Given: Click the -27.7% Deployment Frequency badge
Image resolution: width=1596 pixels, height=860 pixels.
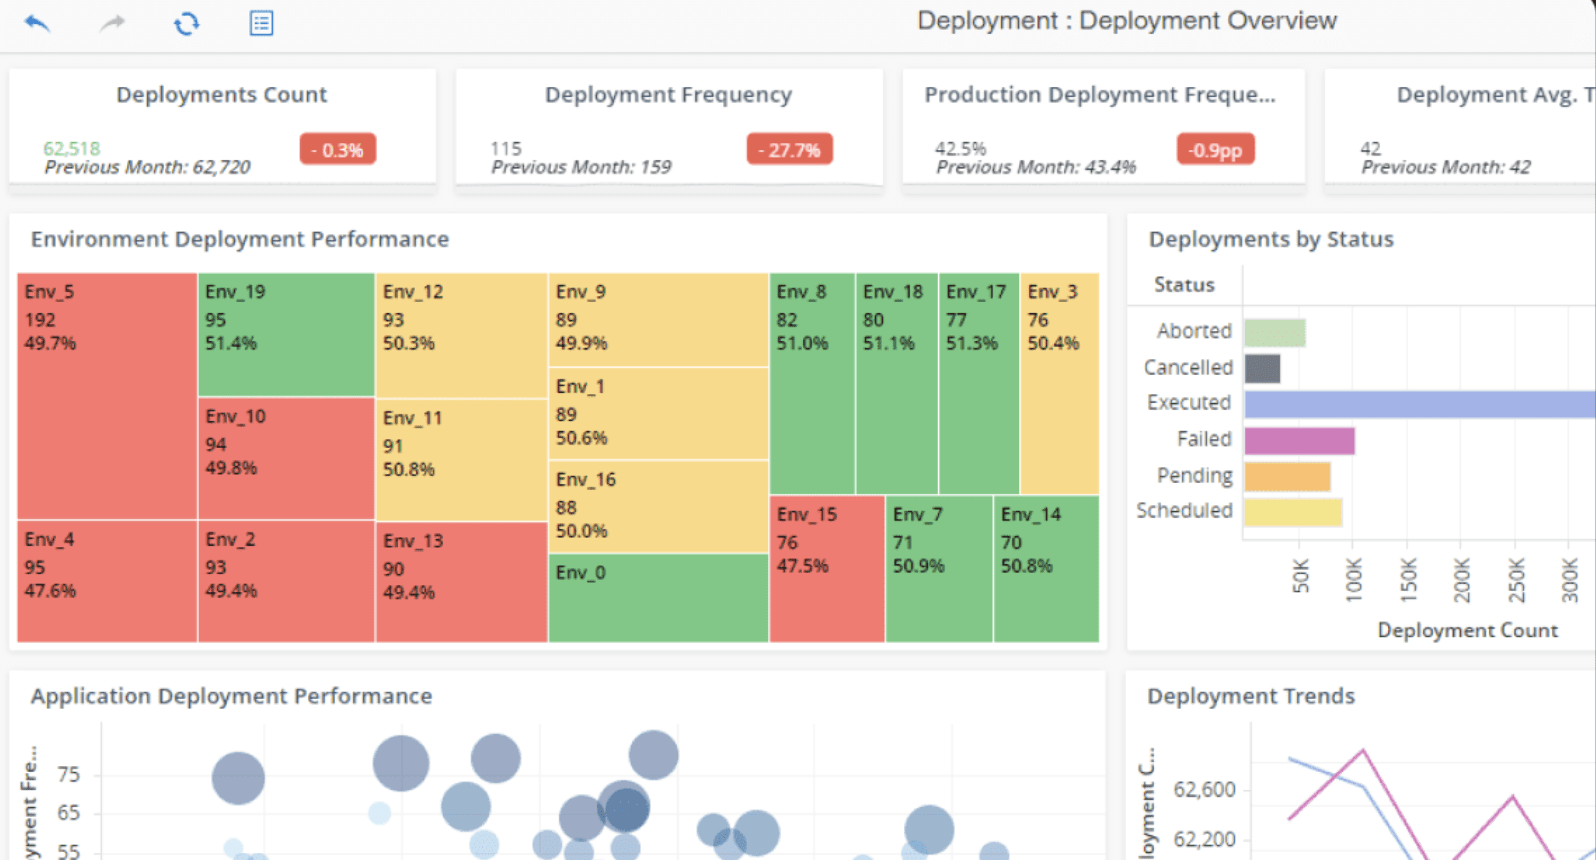Looking at the screenshot, I should click(789, 150).
